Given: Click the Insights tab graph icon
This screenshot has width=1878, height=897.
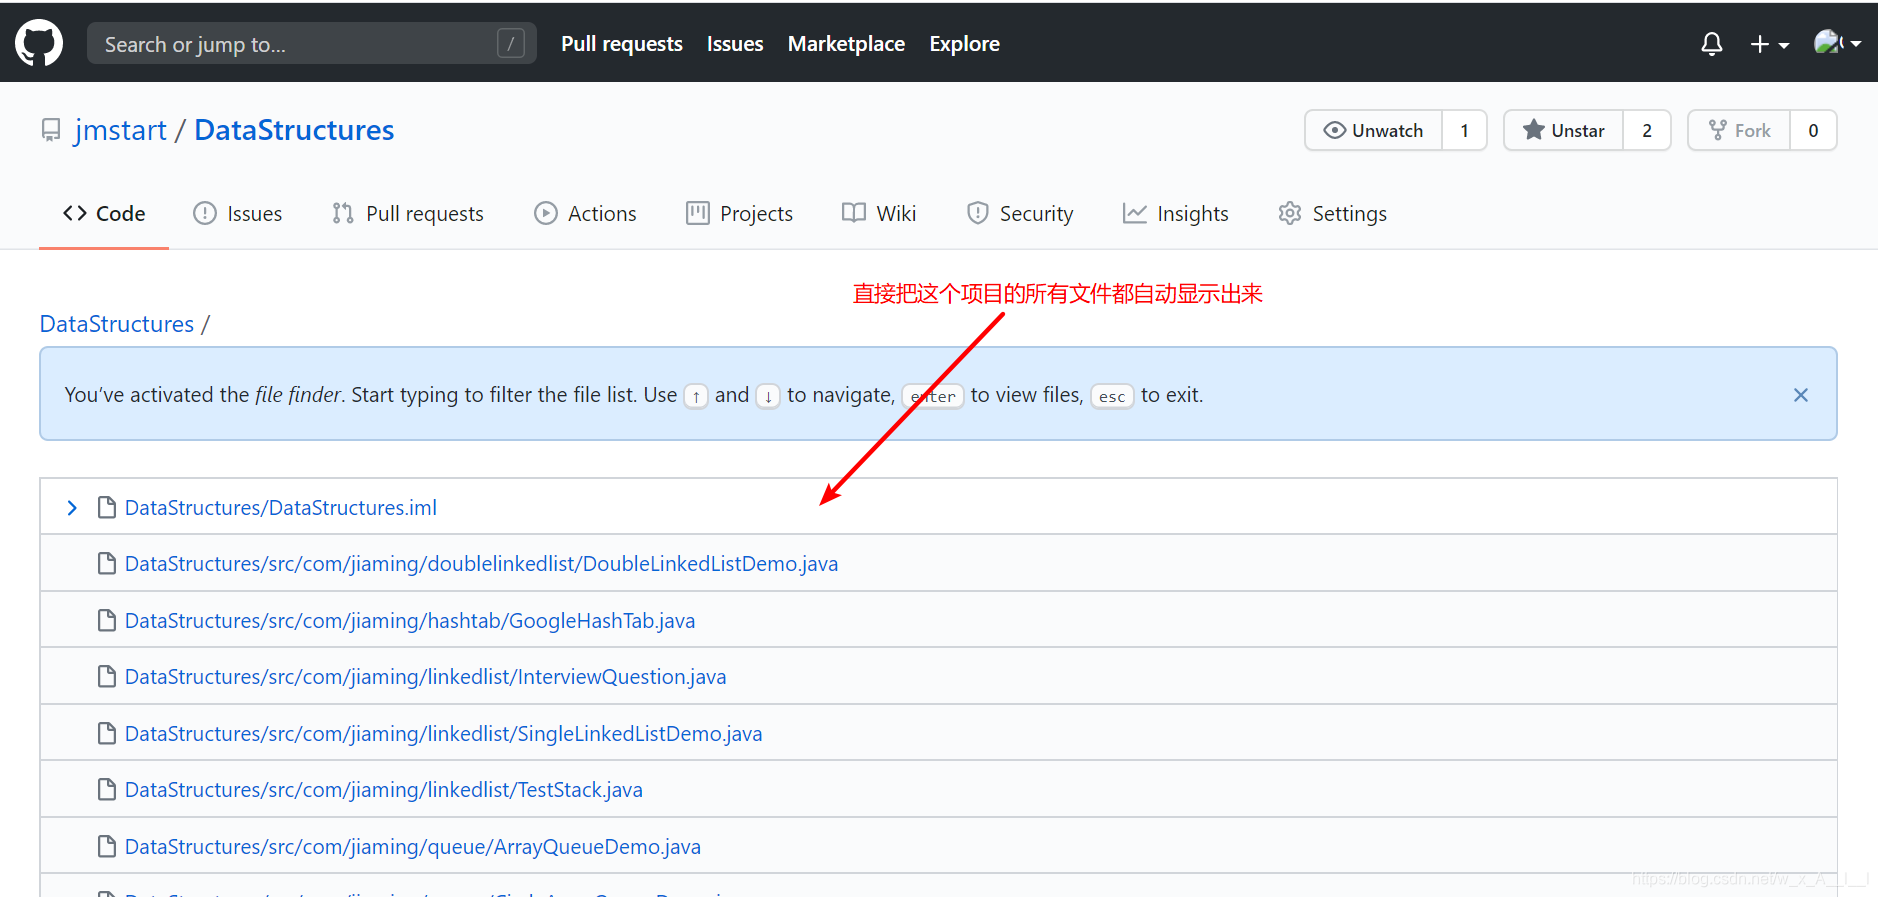Looking at the screenshot, I should pyautogui.click(x=1135, y=213).
